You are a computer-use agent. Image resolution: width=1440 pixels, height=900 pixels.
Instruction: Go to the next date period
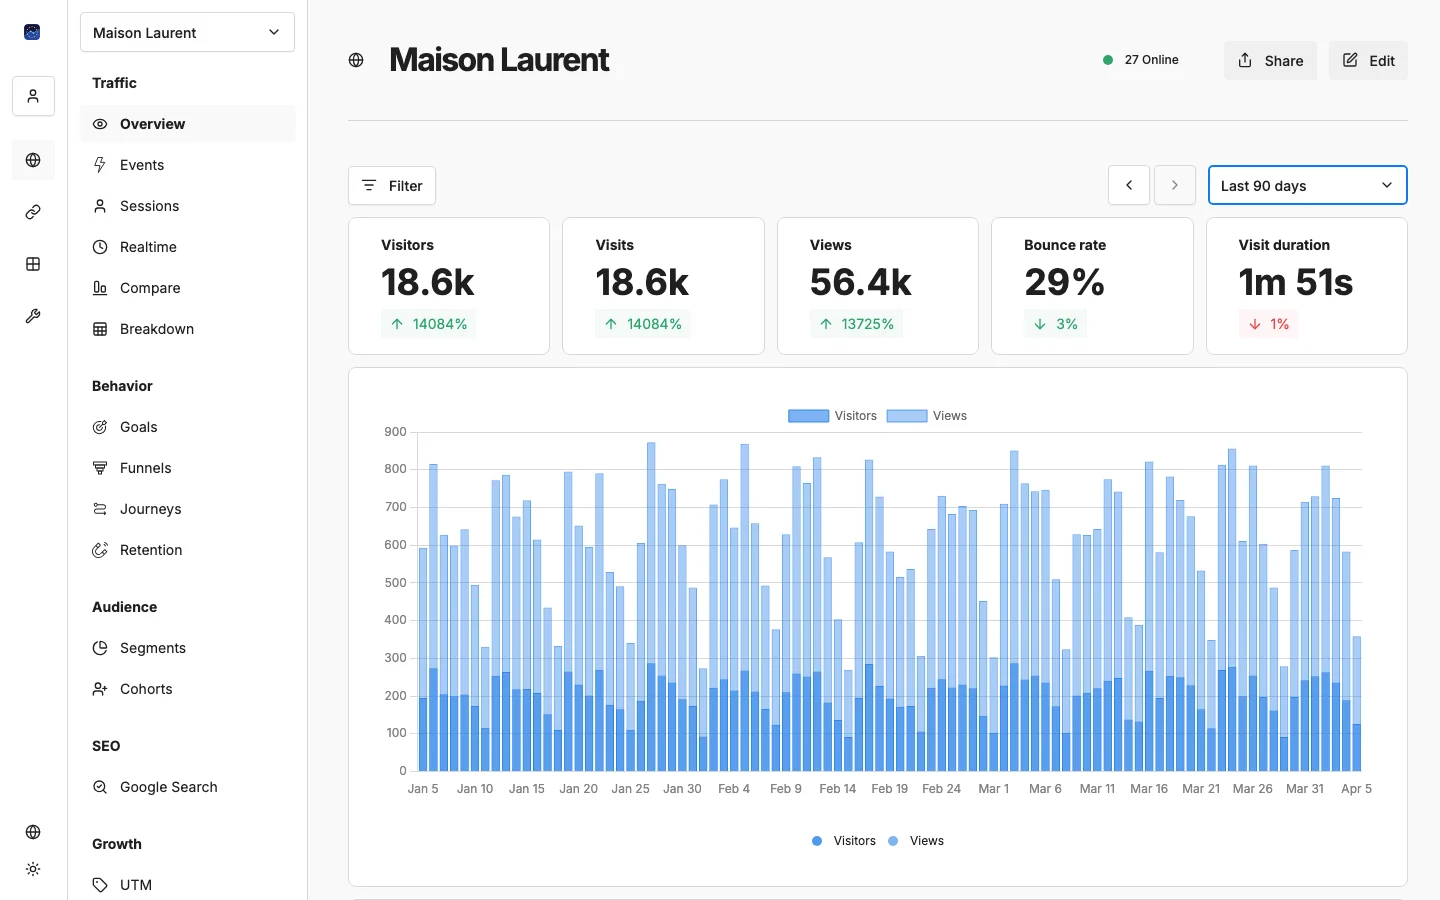pyautogui.click(x=1175, y=185)
